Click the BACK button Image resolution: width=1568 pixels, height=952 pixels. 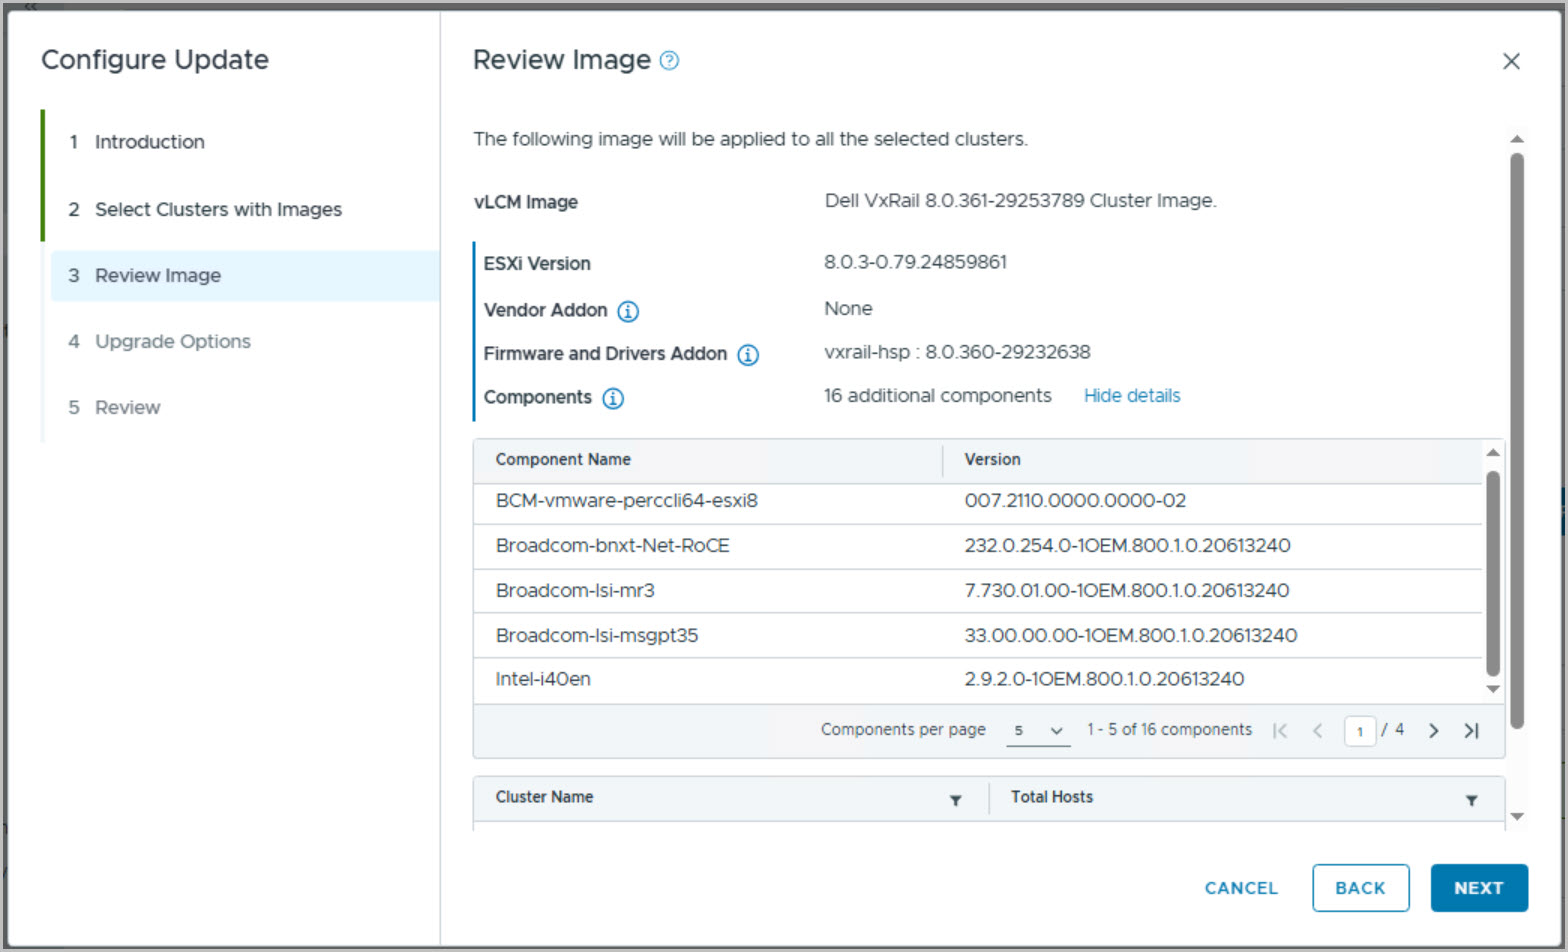point(1360,888)
